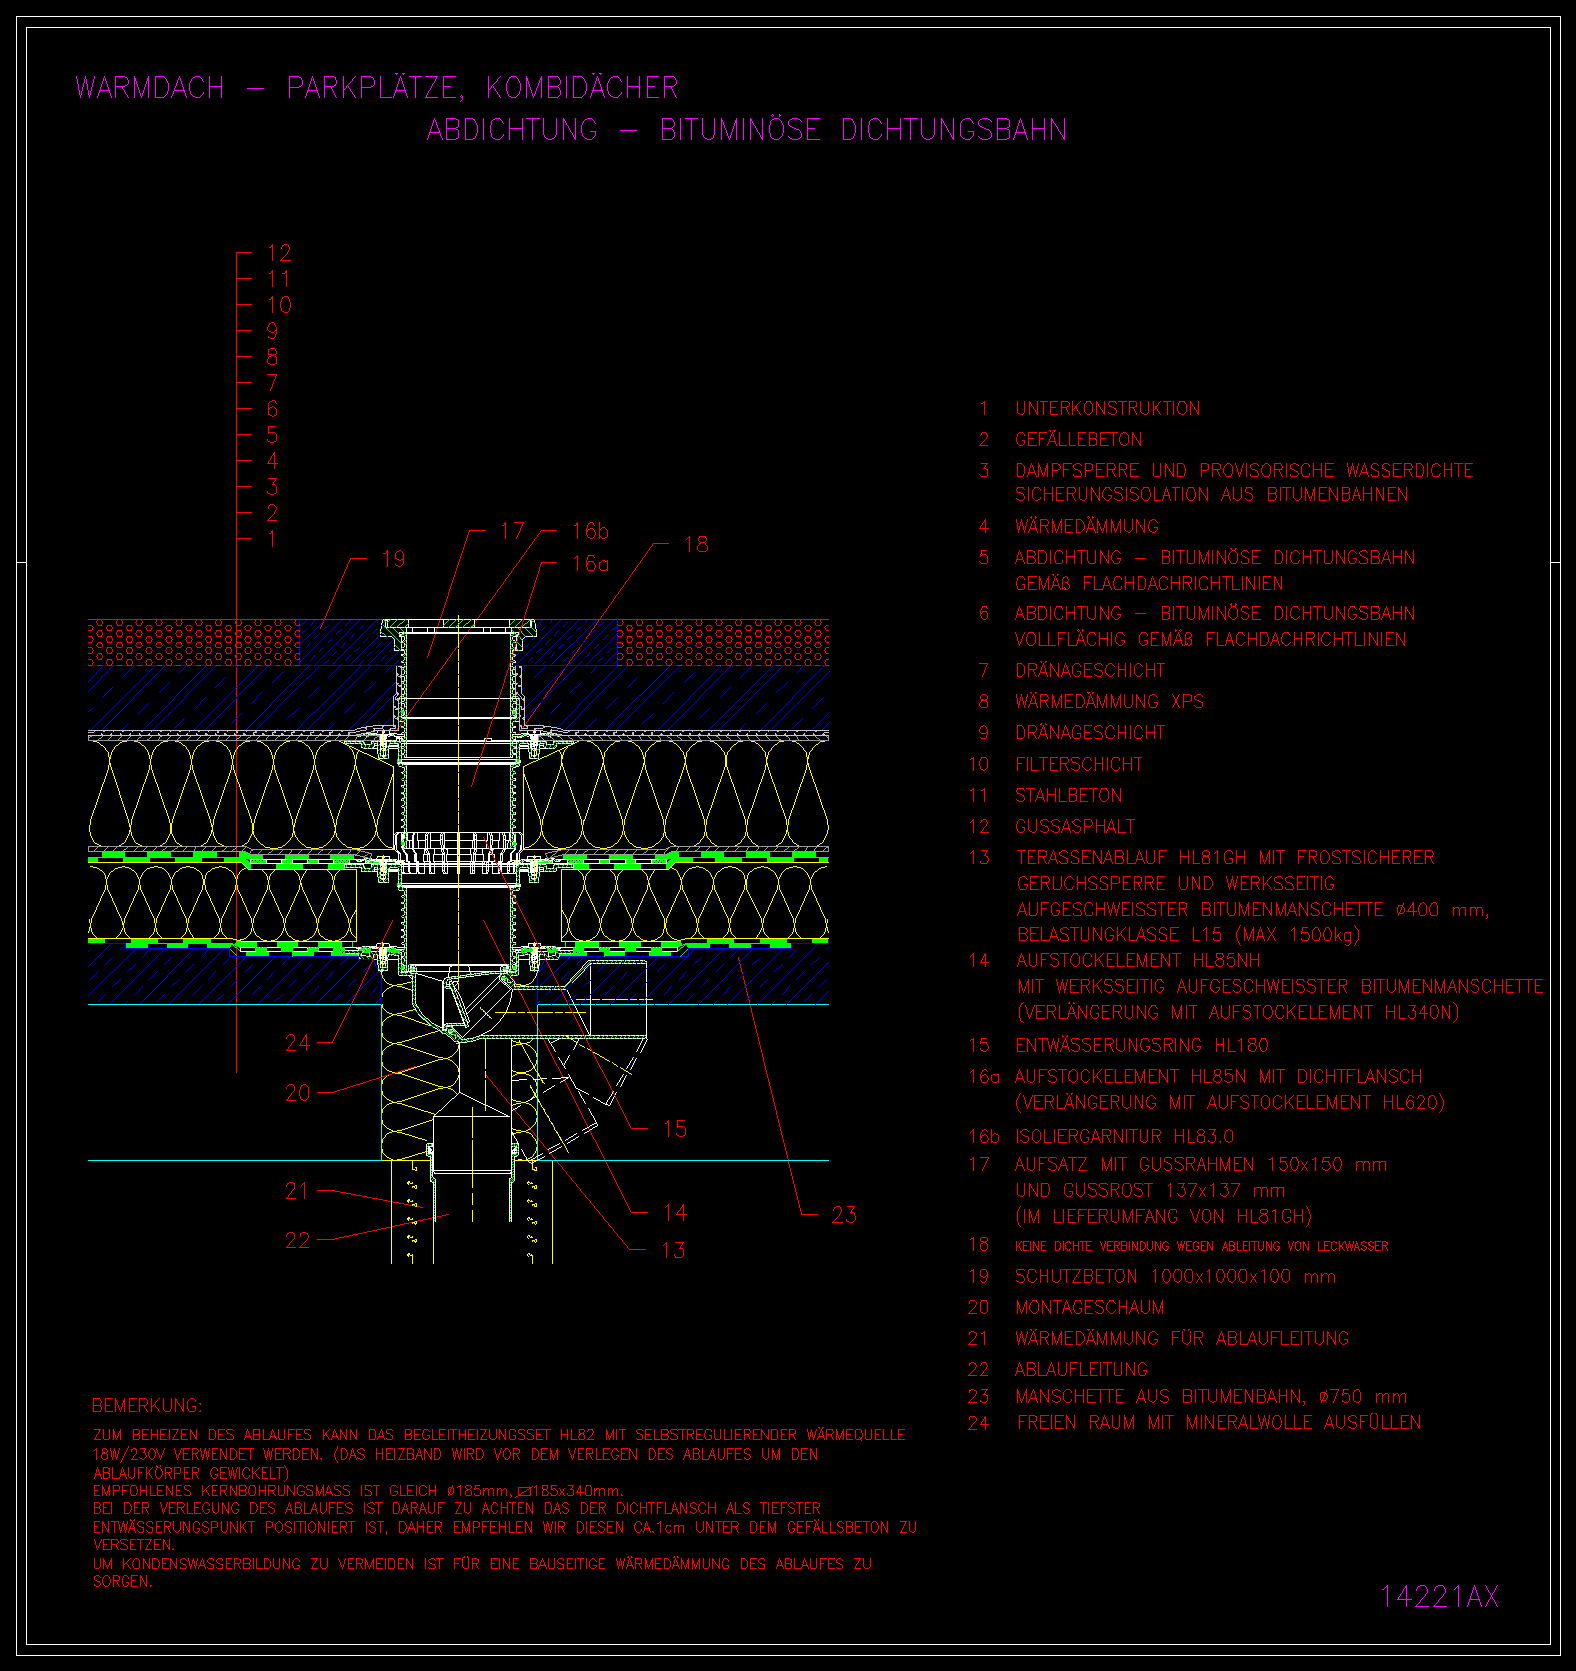This screenshot has height=1671, width=1576.
Task: Select callout label '16a' on the section drawing
Action: 590,564
